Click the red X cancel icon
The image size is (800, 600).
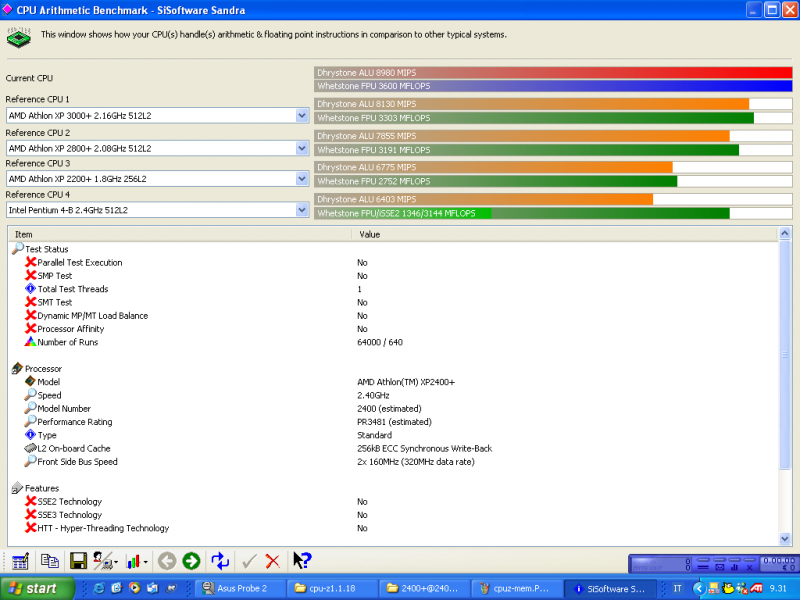pyautogui.click(x=273, y=562)
